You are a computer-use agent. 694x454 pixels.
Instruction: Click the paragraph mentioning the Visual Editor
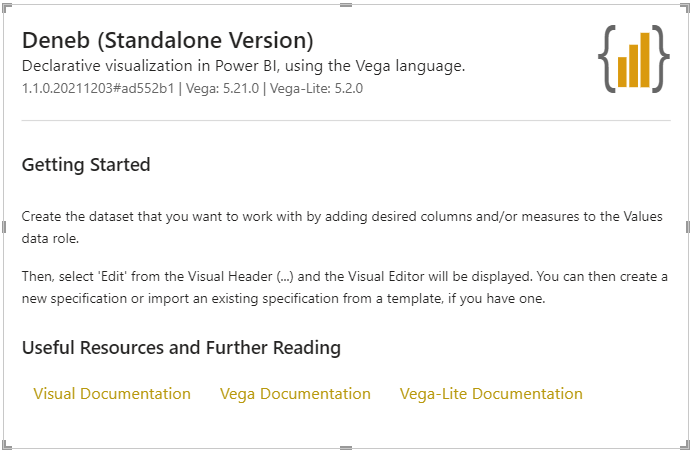click(x=345, y=287)
